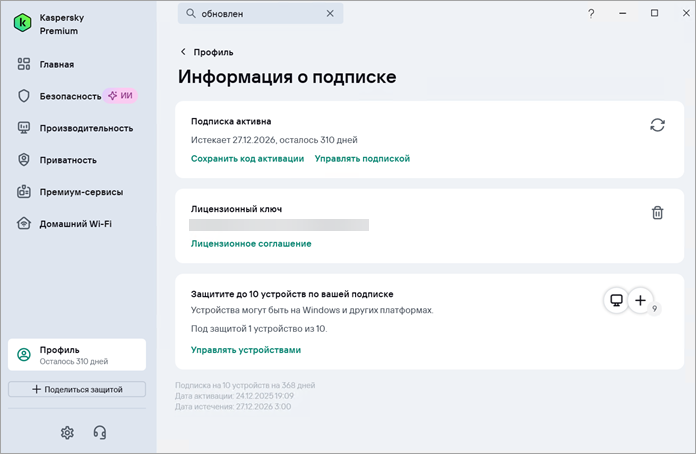696x454 pixels.
Task: Clear the search text with X
Action: [x=330, y=14]
